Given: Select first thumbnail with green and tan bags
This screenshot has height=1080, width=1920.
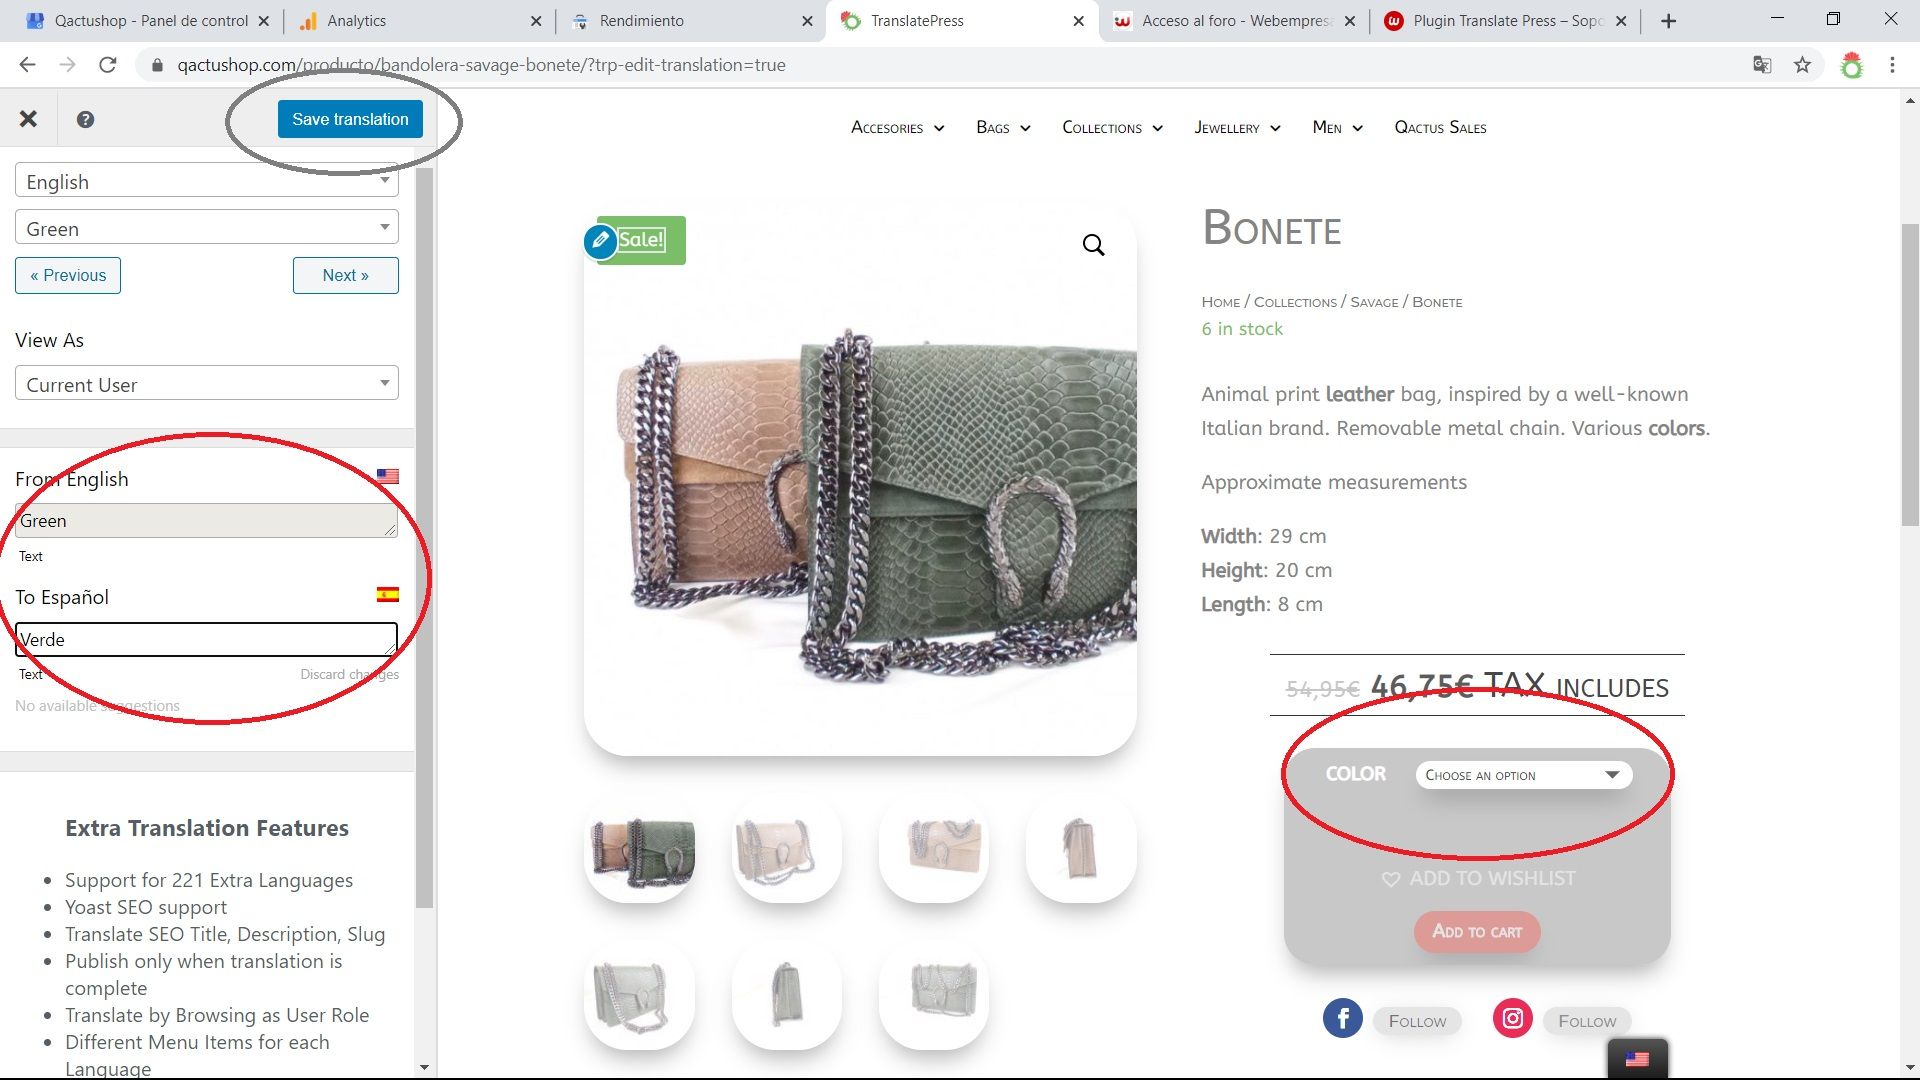Looking at the screenshot, I should click(640, 850).
